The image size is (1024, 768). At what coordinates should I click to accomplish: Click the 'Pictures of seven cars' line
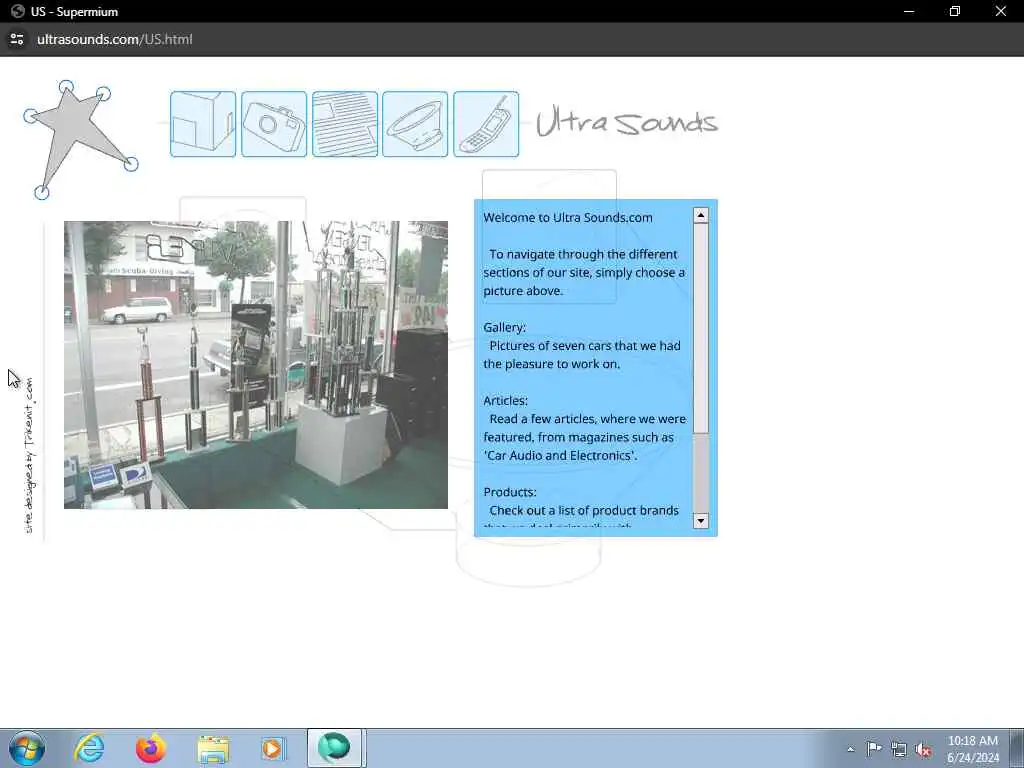[585, 345]
